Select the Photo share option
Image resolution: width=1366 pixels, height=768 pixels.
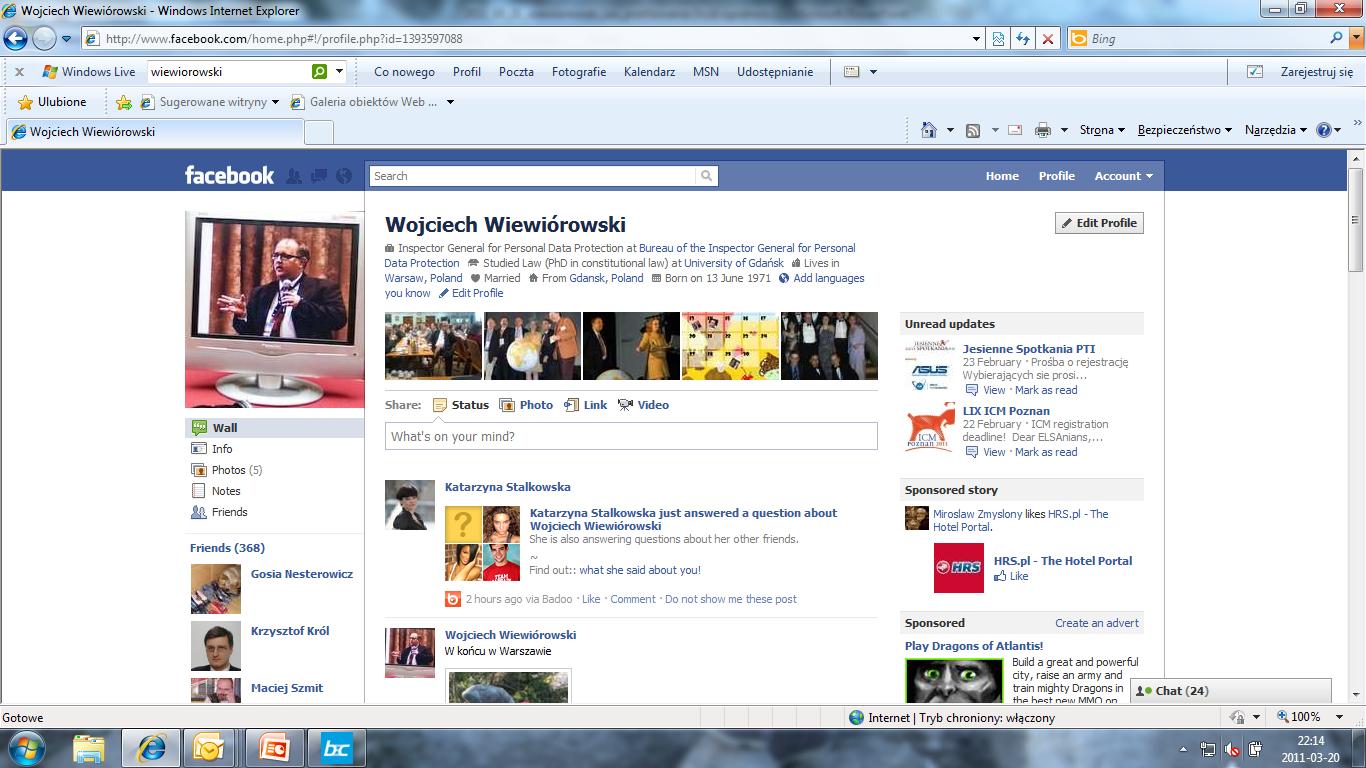click(527, 405)
